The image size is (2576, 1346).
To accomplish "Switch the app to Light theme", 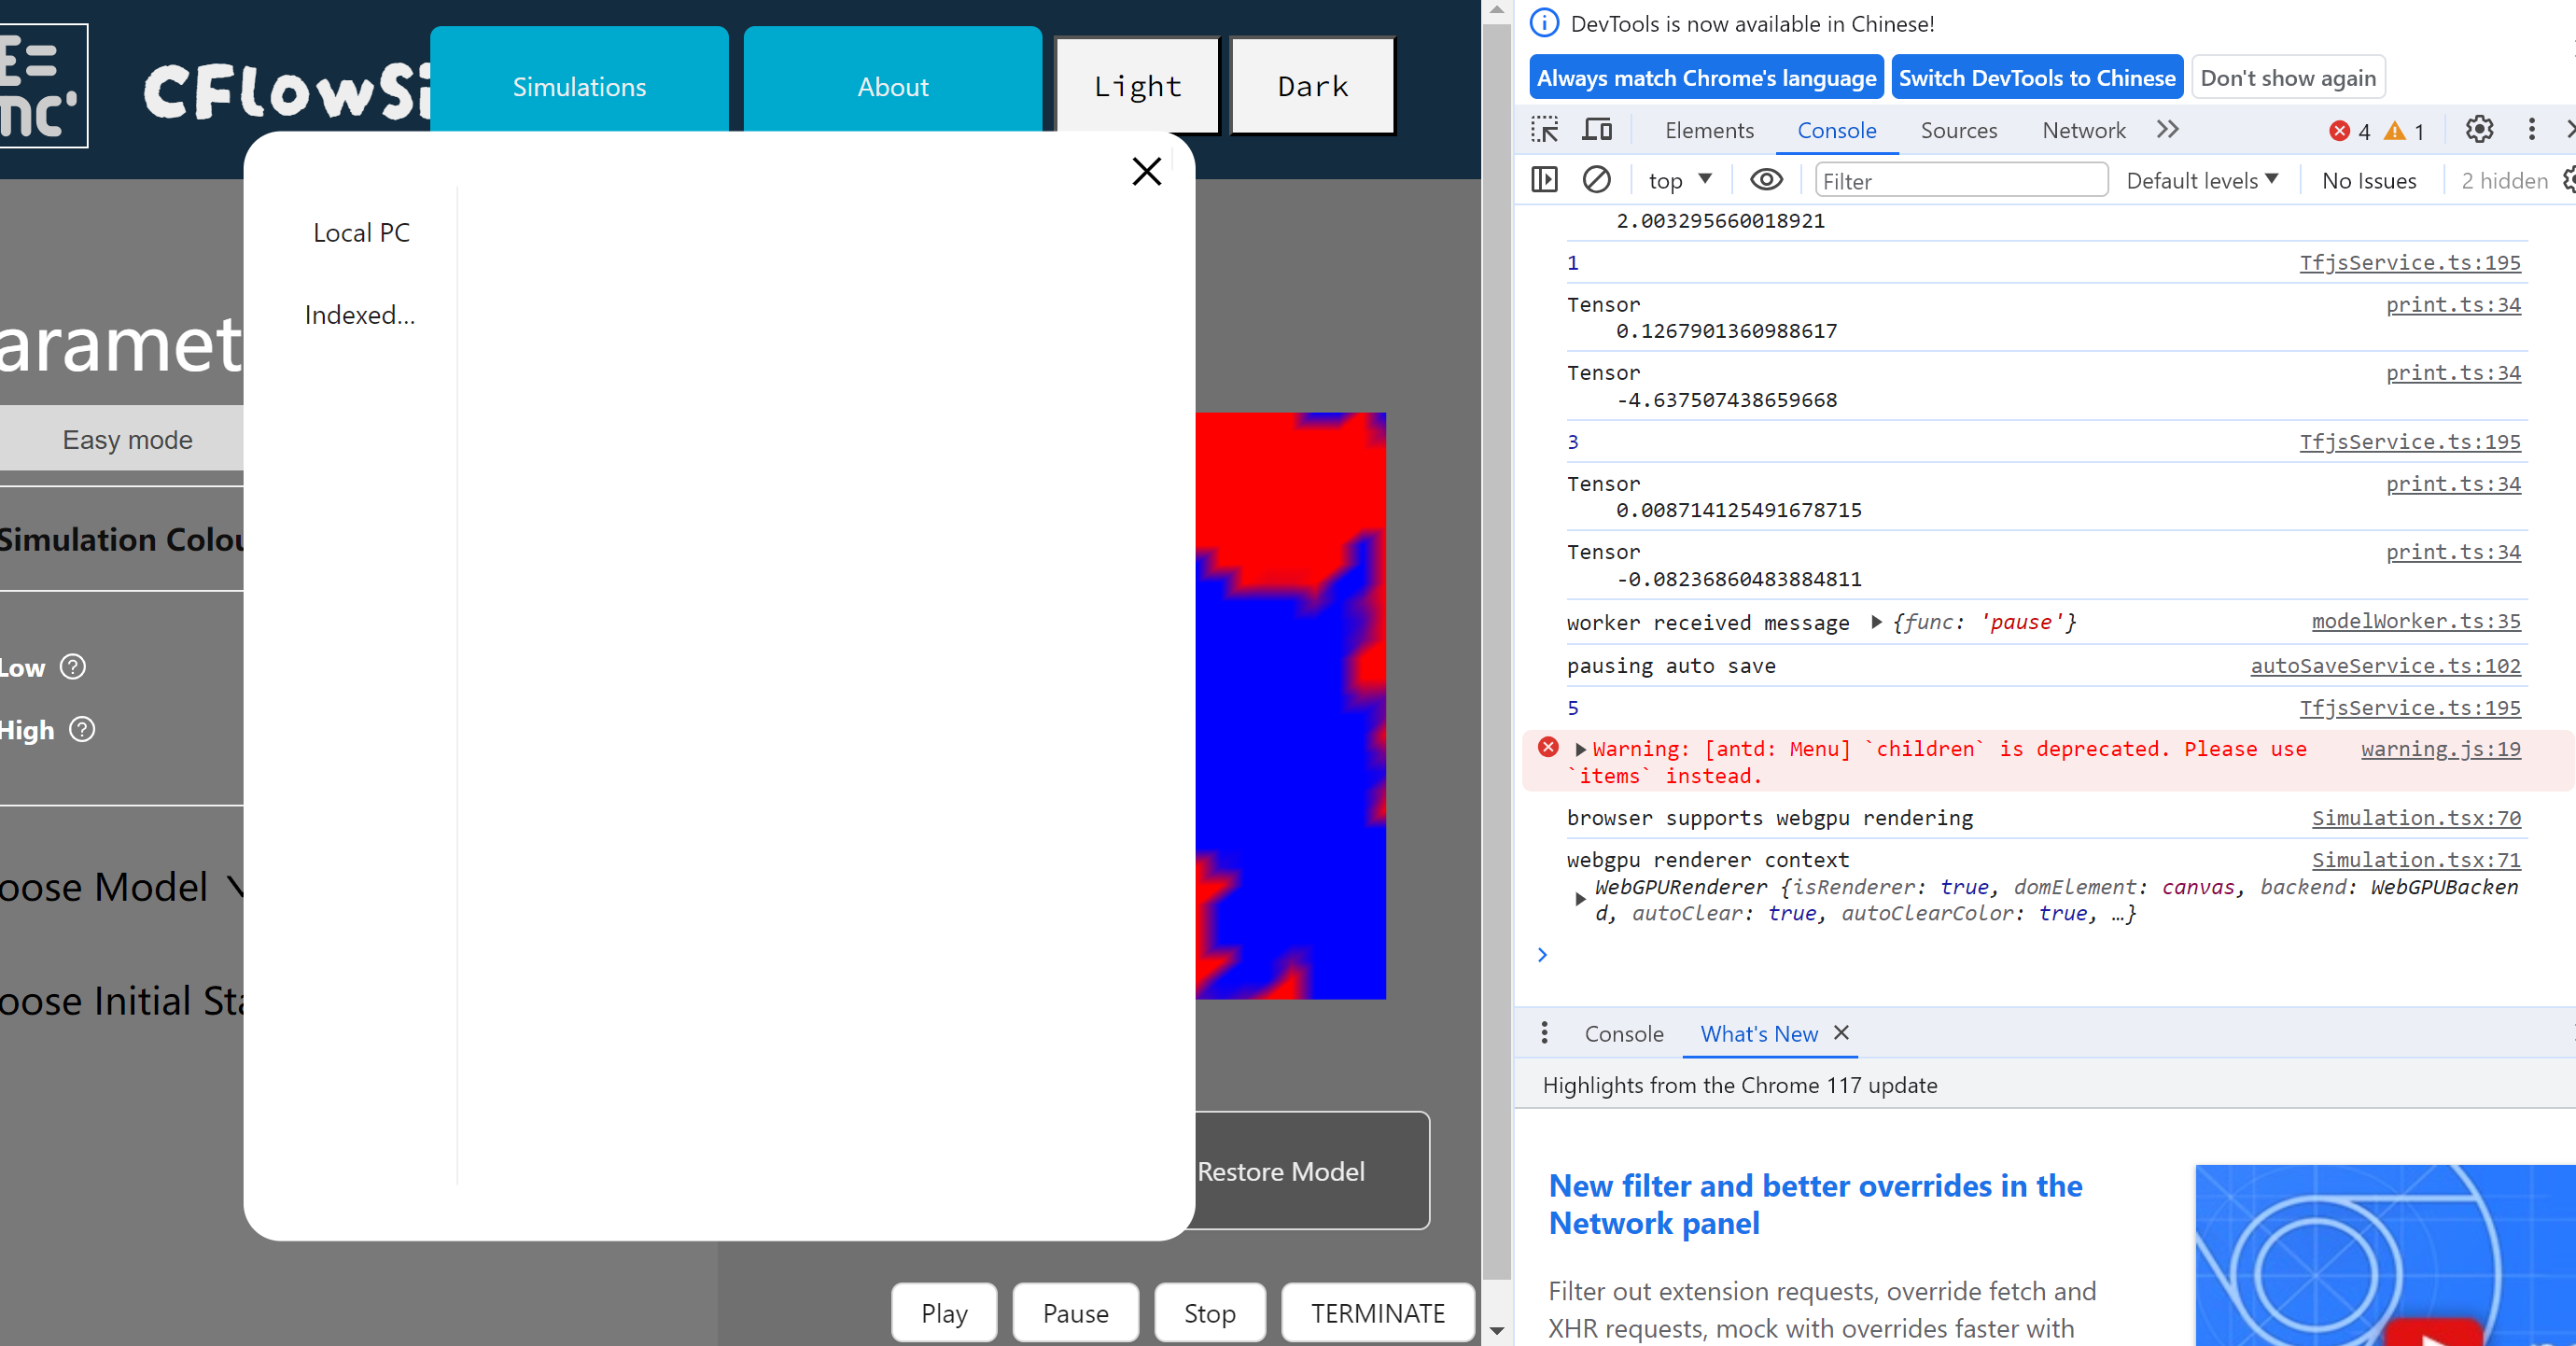I will [x=1136, y=86].
